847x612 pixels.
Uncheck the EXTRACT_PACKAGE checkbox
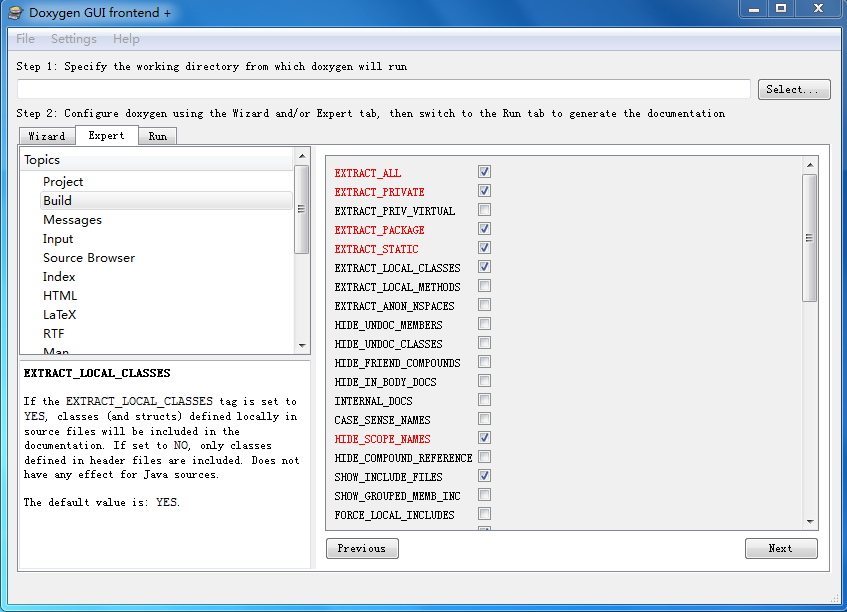(x=485, y=228)
